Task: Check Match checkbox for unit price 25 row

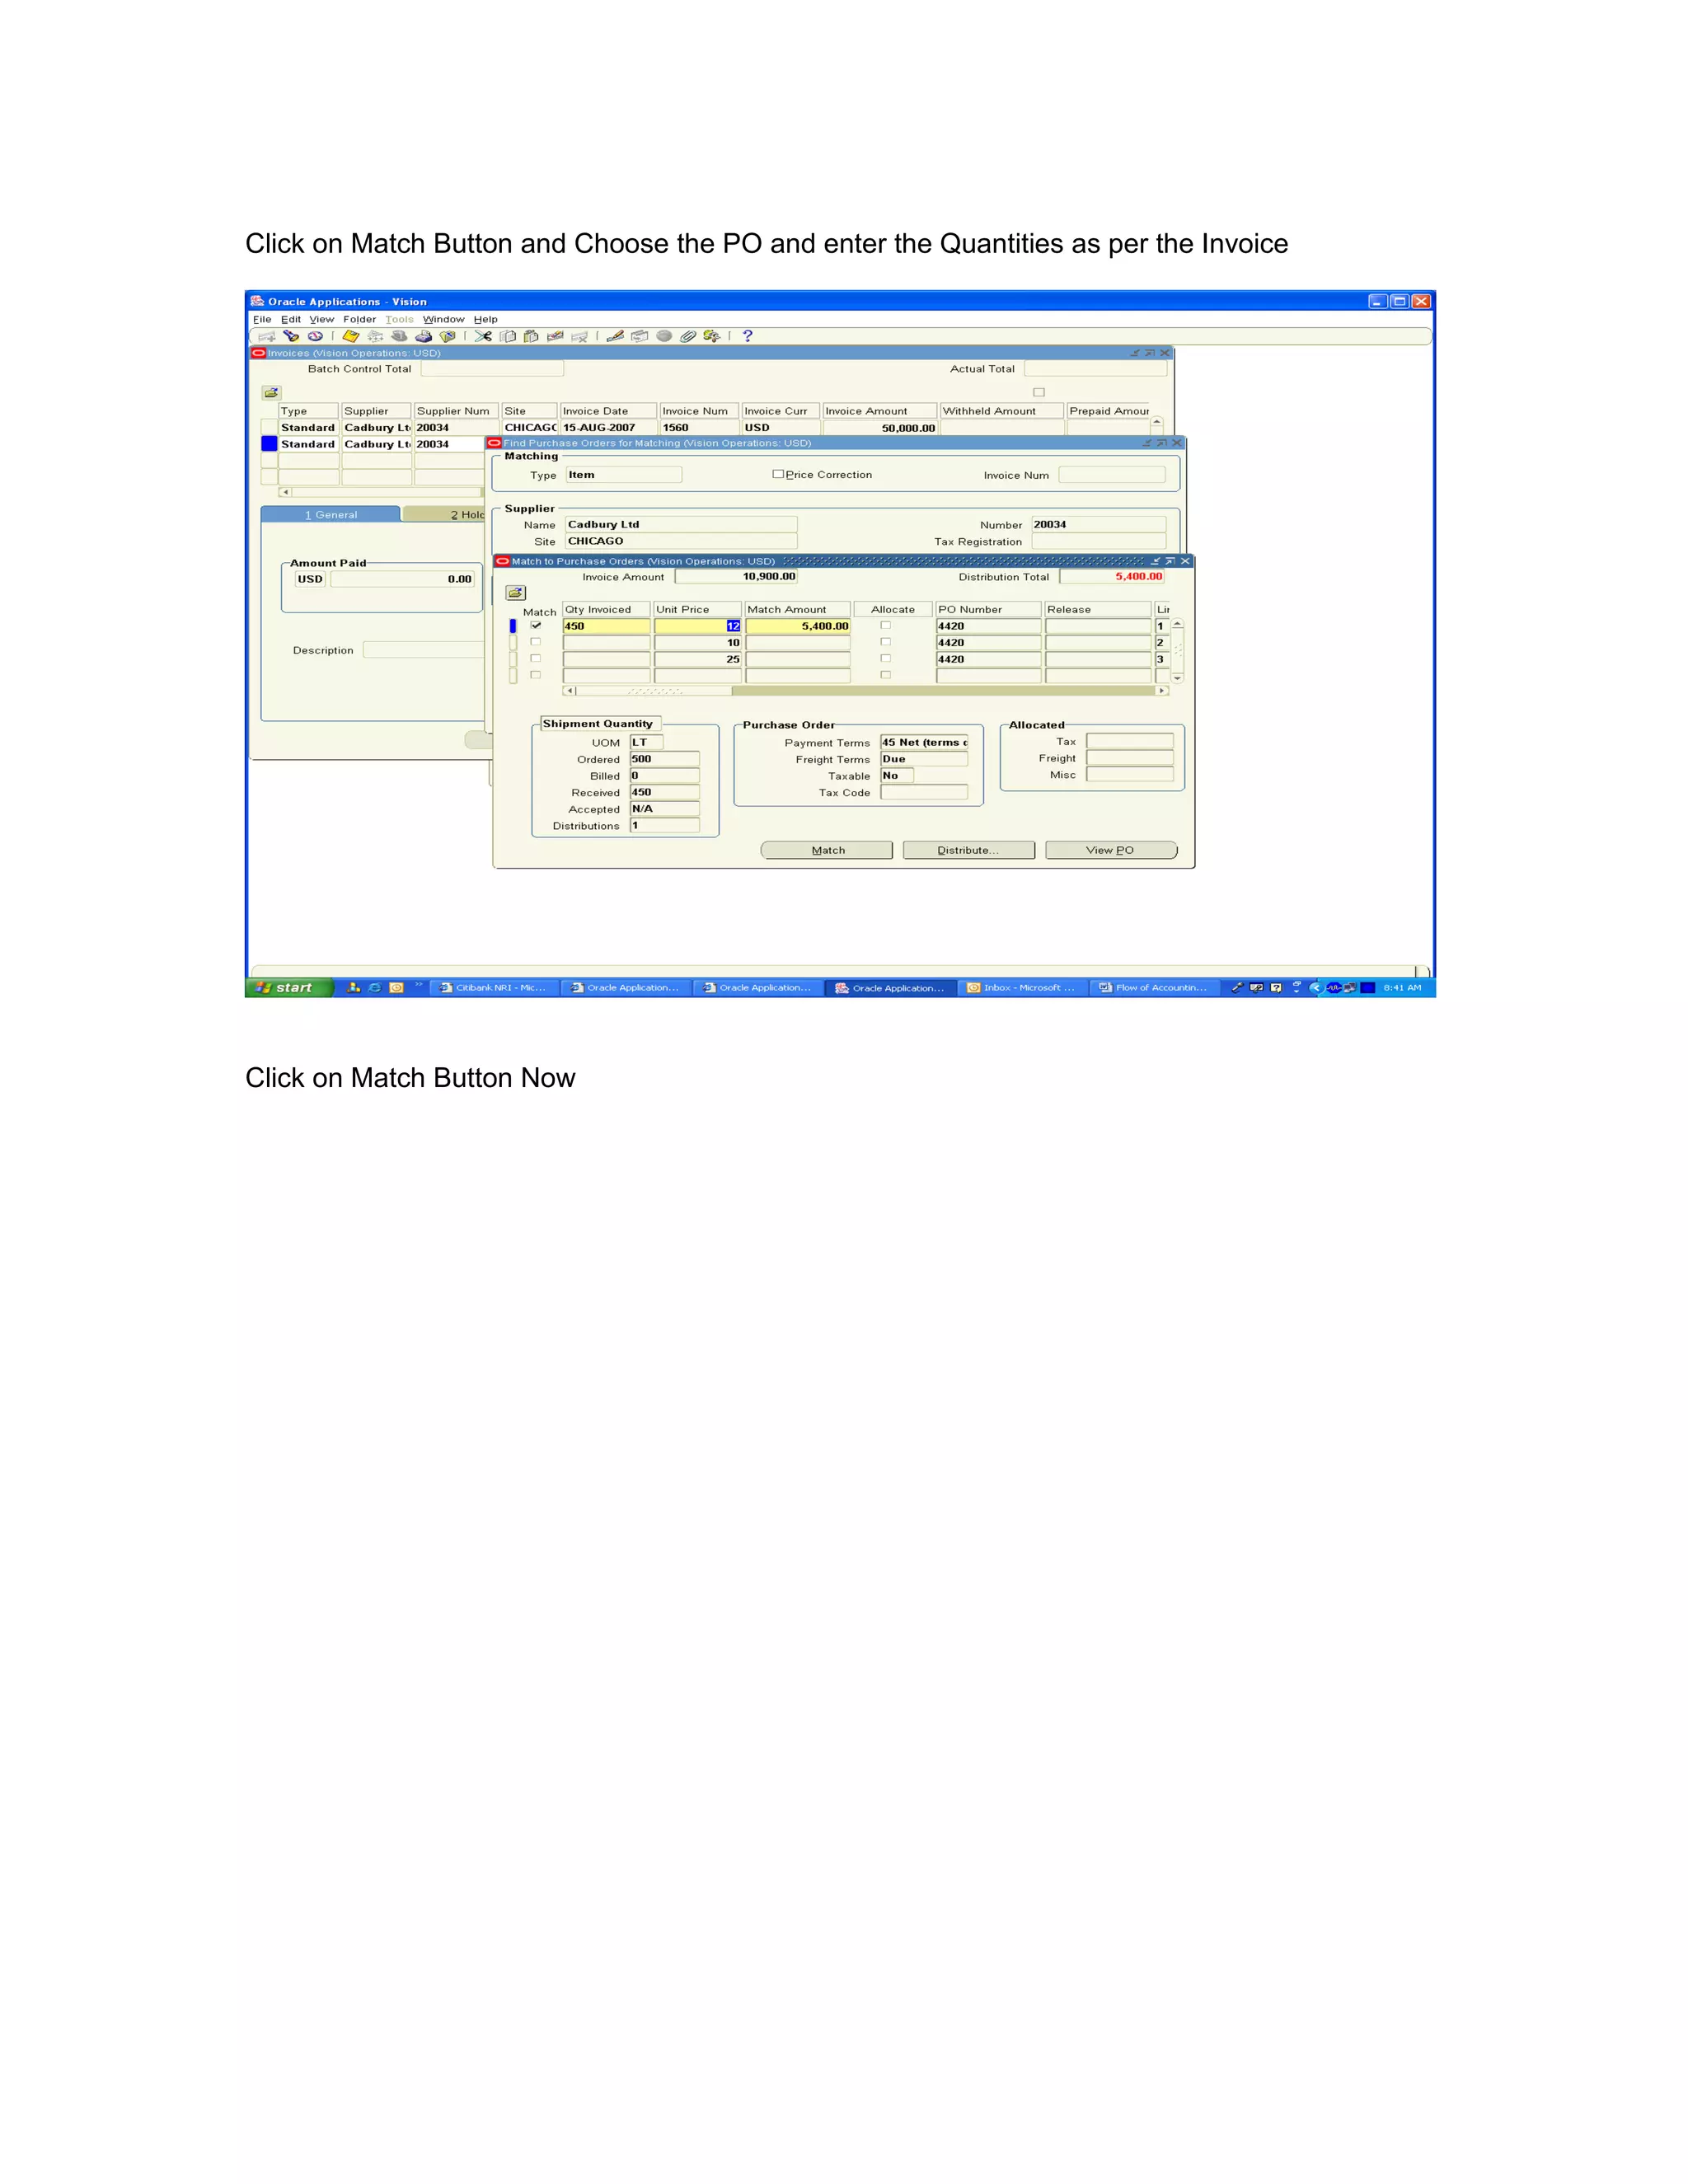Action: pos(536,659)
